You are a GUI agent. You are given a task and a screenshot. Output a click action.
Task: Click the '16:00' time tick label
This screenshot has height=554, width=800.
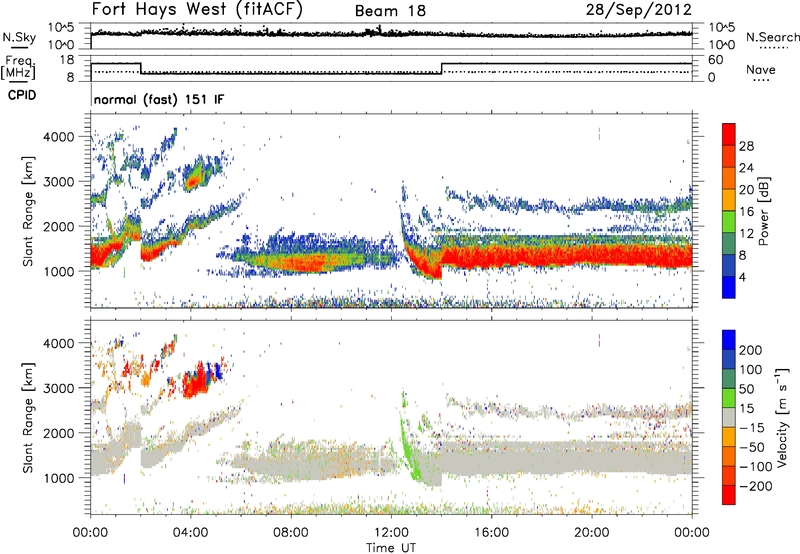coord(491,533)
